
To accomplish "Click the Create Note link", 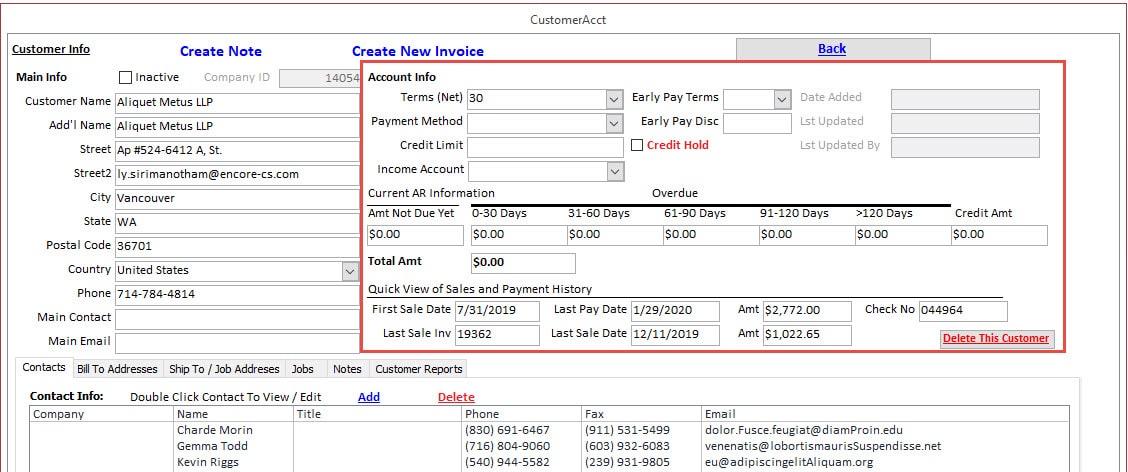I will point(221,51).
